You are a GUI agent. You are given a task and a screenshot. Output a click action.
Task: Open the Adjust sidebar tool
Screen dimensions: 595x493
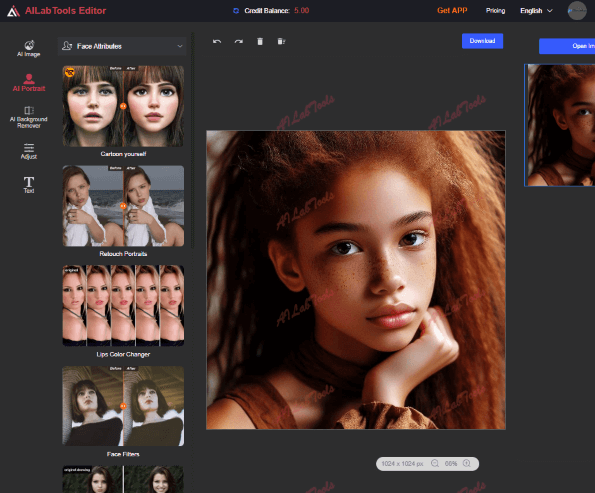pos(29,151)
